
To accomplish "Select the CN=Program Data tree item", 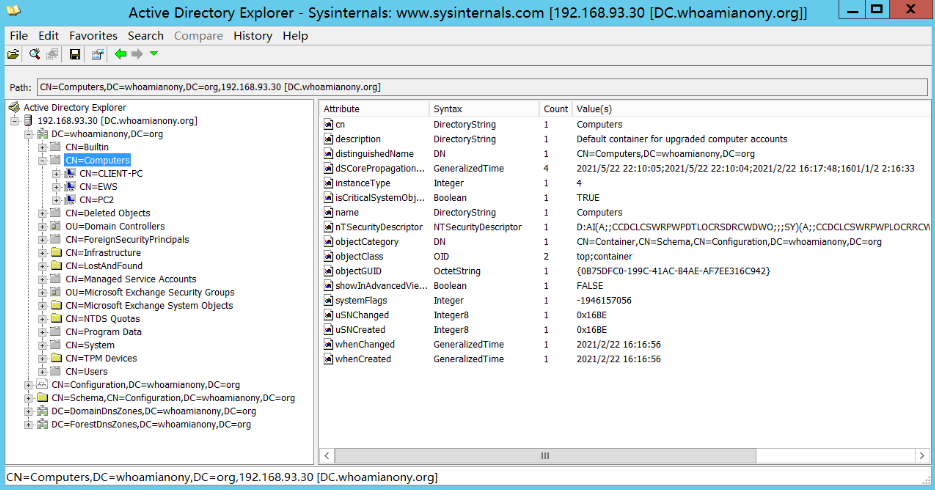I will point(103,332).
